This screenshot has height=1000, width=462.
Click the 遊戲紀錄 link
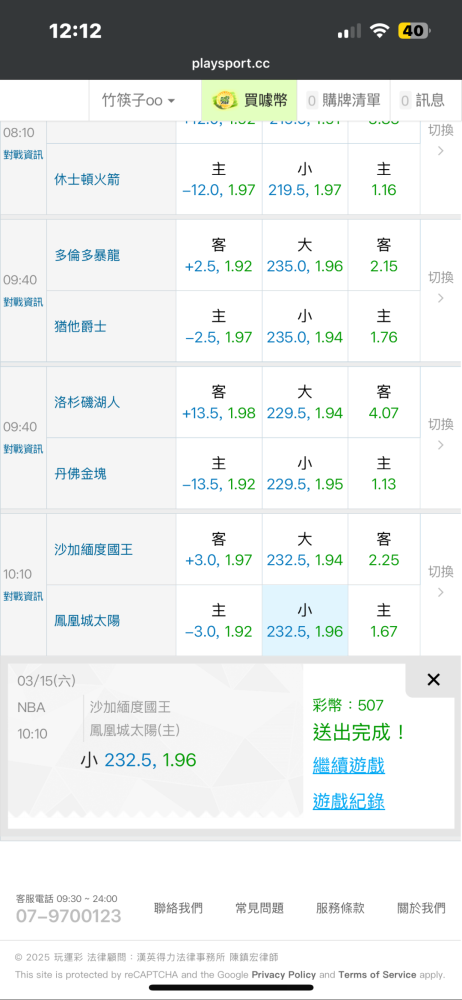(x=348, y=801)
